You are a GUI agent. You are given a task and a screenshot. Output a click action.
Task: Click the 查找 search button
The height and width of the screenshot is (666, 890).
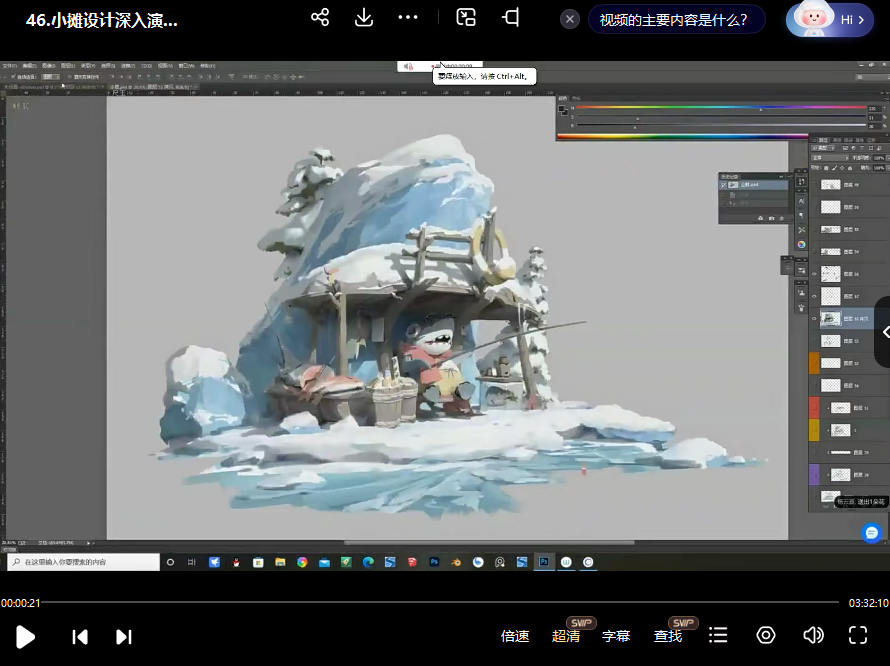pos(668,636)
